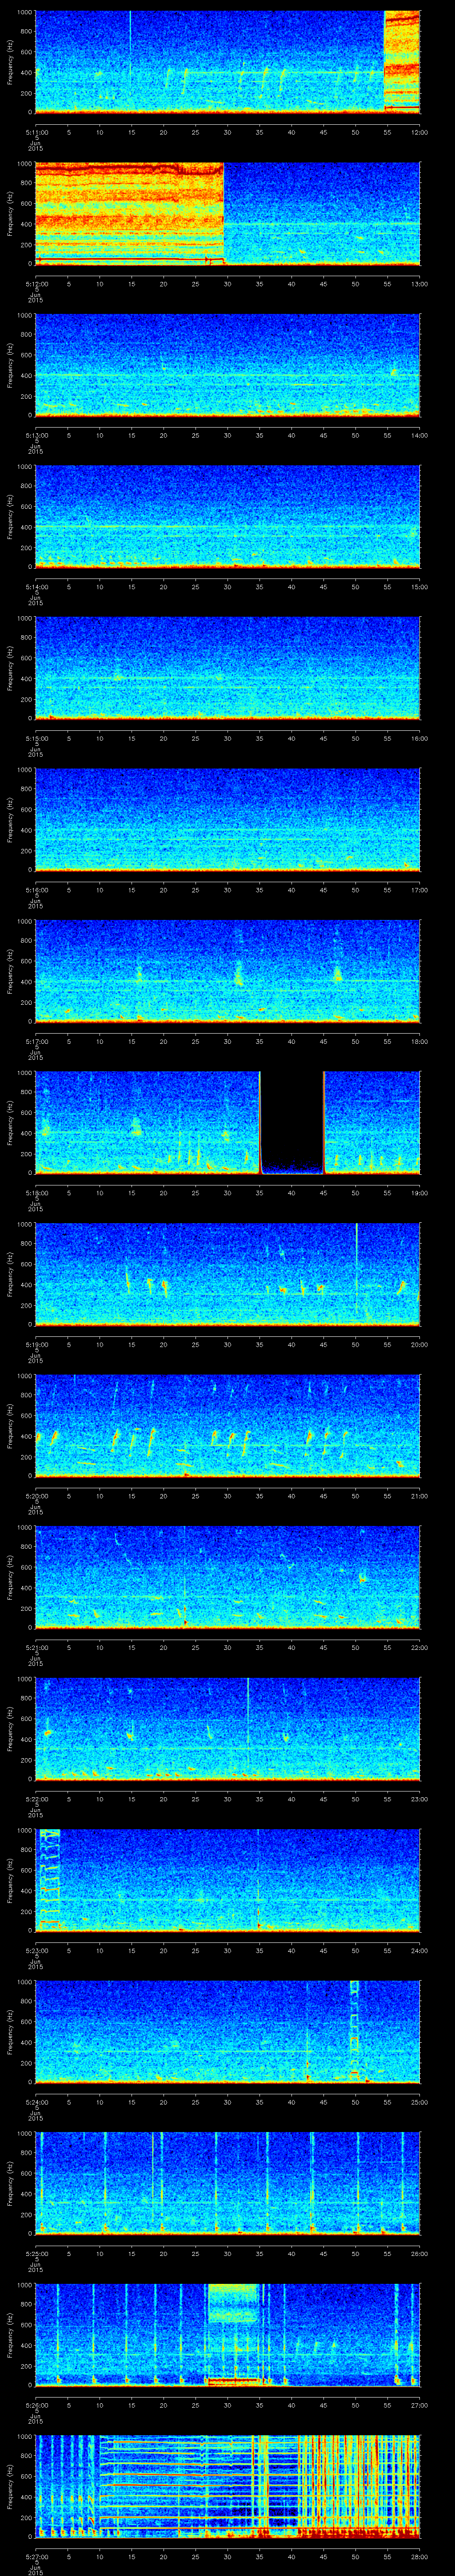Screen dimensions: 455x2576
Task: Click the '18:00' end time label
Action: point(419,1041)
